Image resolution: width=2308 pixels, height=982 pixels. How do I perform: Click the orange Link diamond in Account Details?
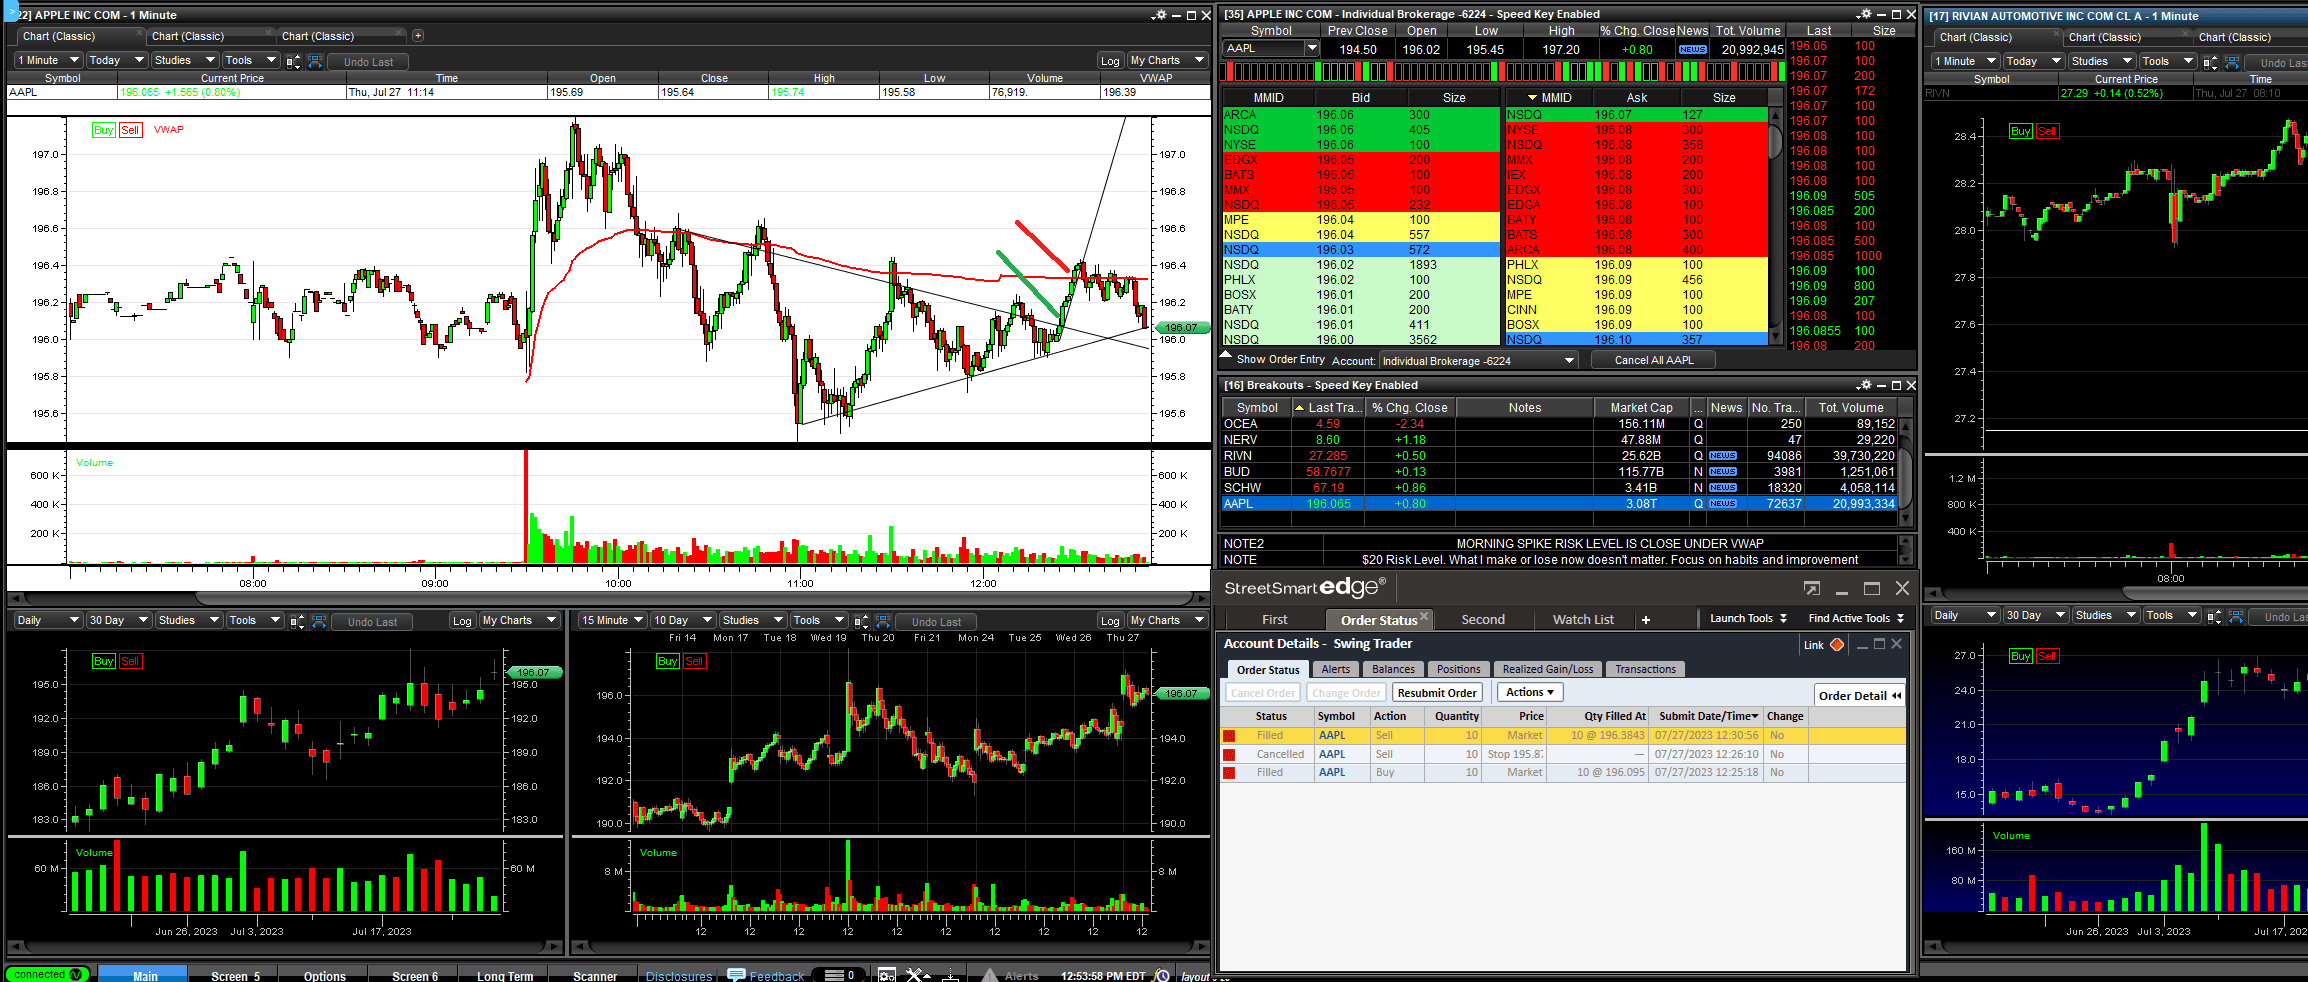click(1837, 645)
